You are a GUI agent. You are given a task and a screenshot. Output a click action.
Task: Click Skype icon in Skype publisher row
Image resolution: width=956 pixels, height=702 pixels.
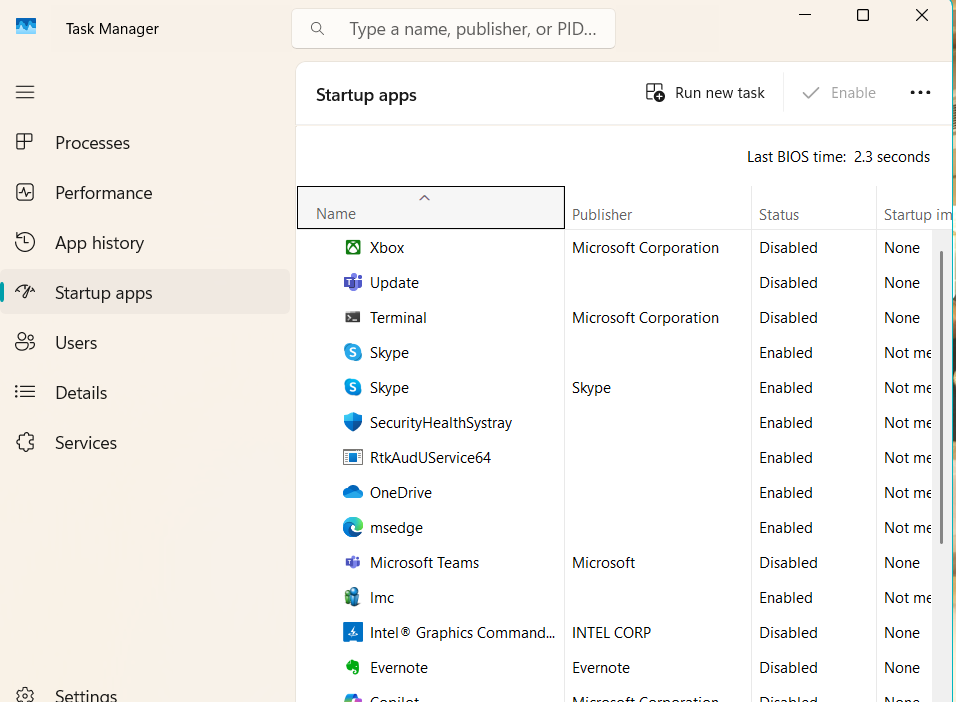click(x=352, y=387)
